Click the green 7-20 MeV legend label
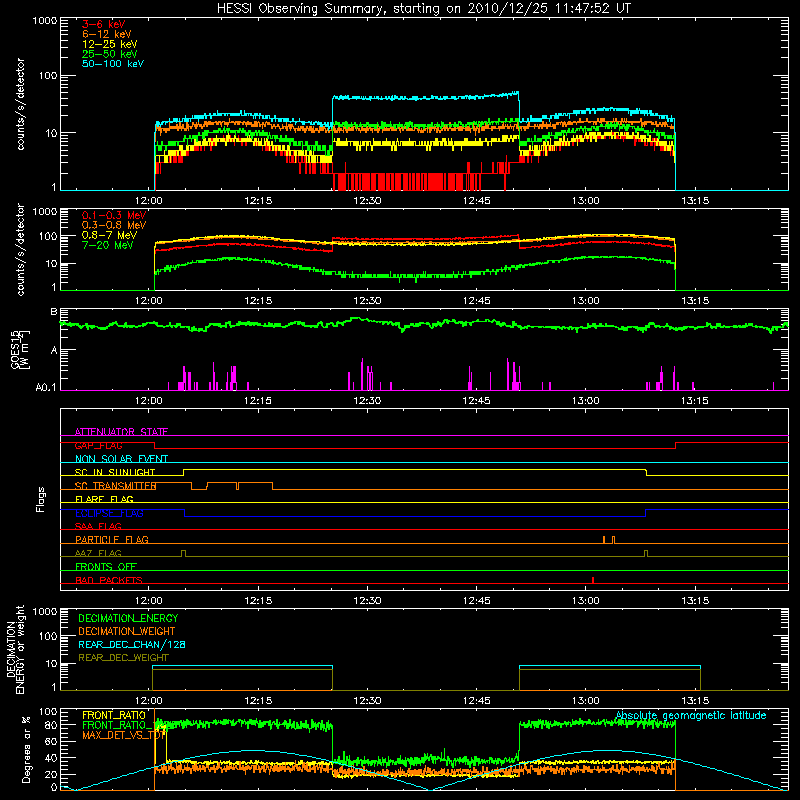This screenshot has width=800, height=800. [x=107, y=245]
